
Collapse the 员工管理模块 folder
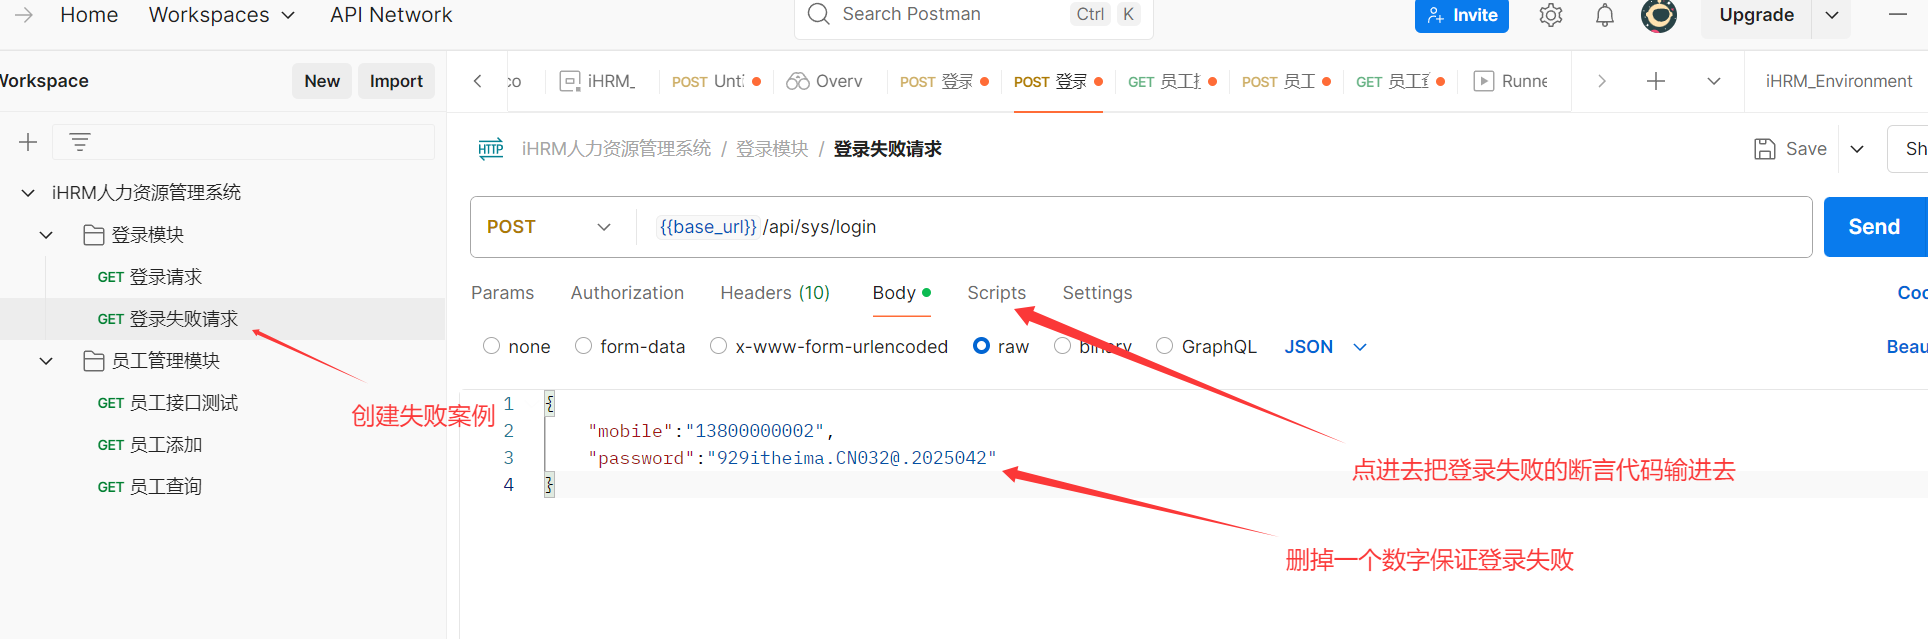tap(46, 361)
